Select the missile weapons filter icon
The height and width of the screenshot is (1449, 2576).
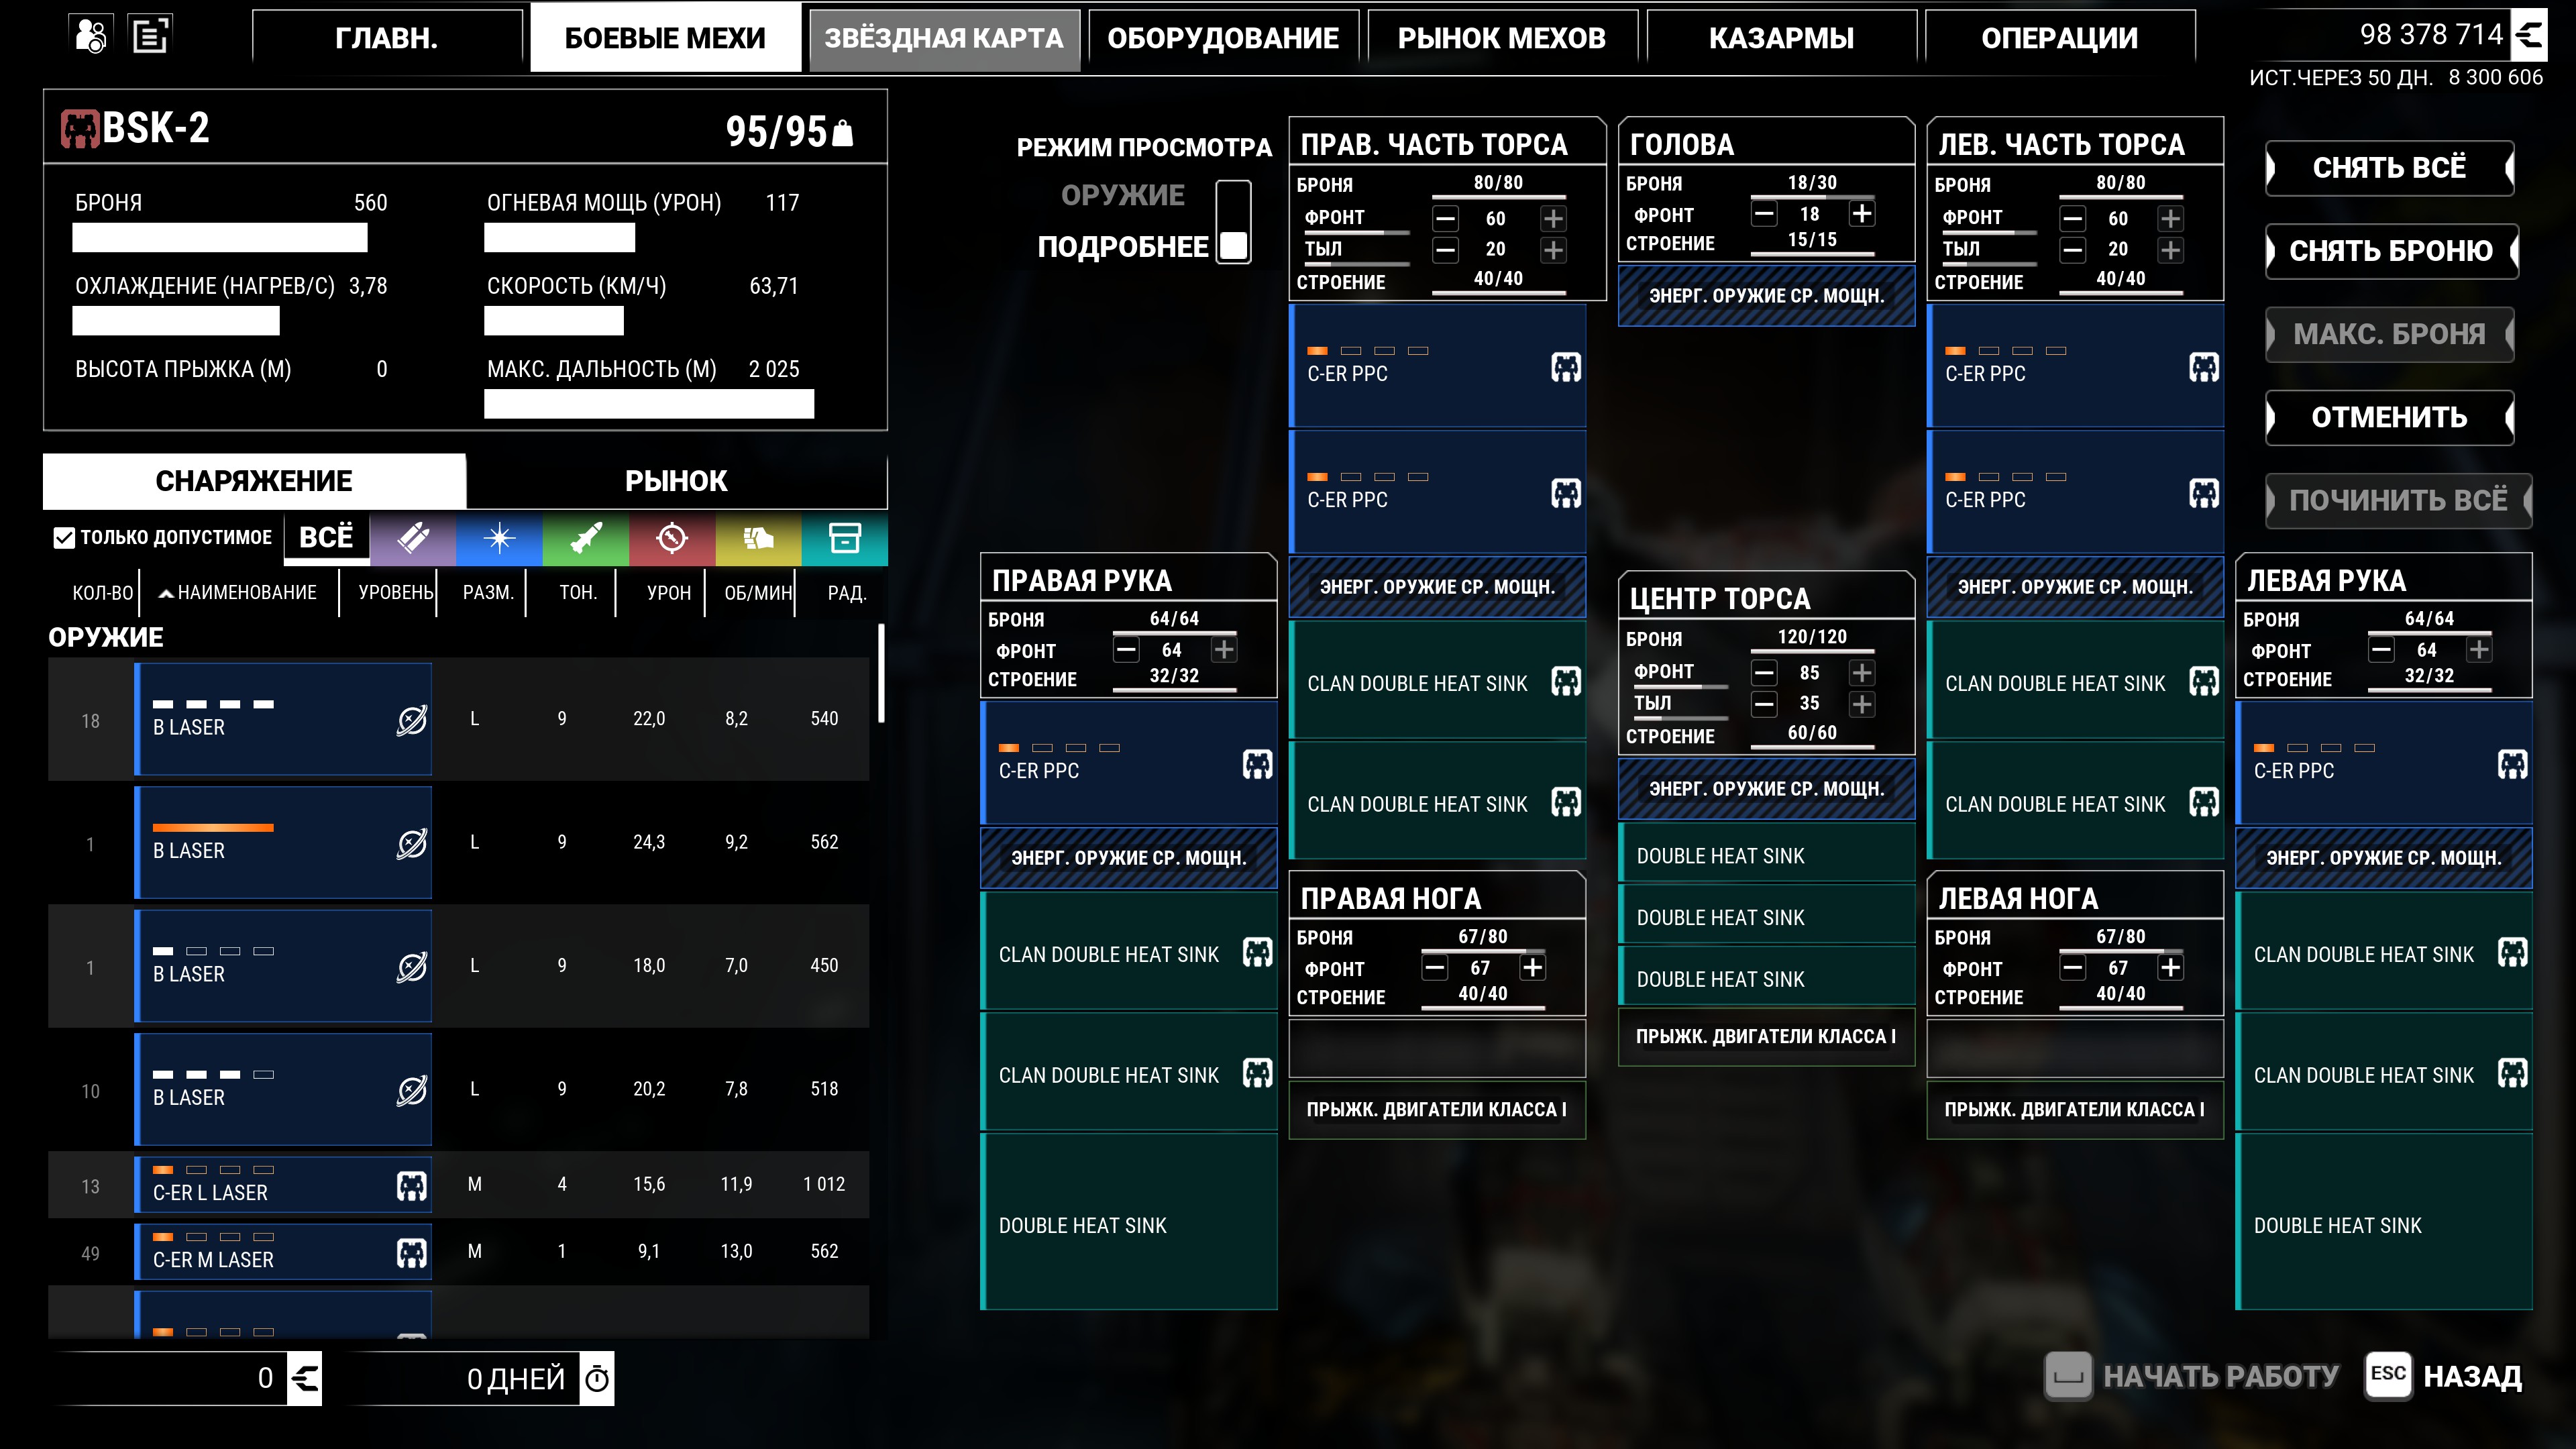pos(585,538)
